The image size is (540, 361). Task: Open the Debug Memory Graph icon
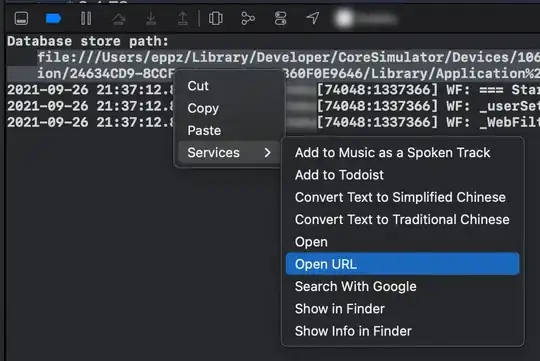click(248, 19)
